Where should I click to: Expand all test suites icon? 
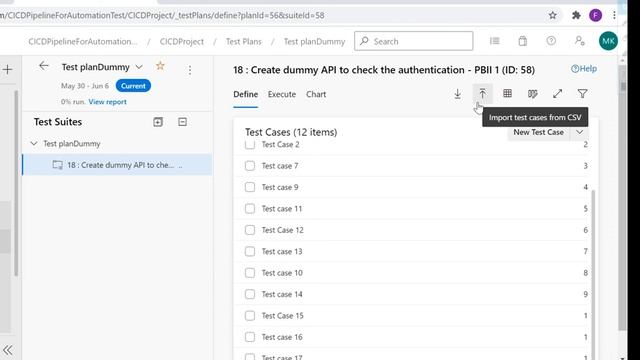[158, 122]
